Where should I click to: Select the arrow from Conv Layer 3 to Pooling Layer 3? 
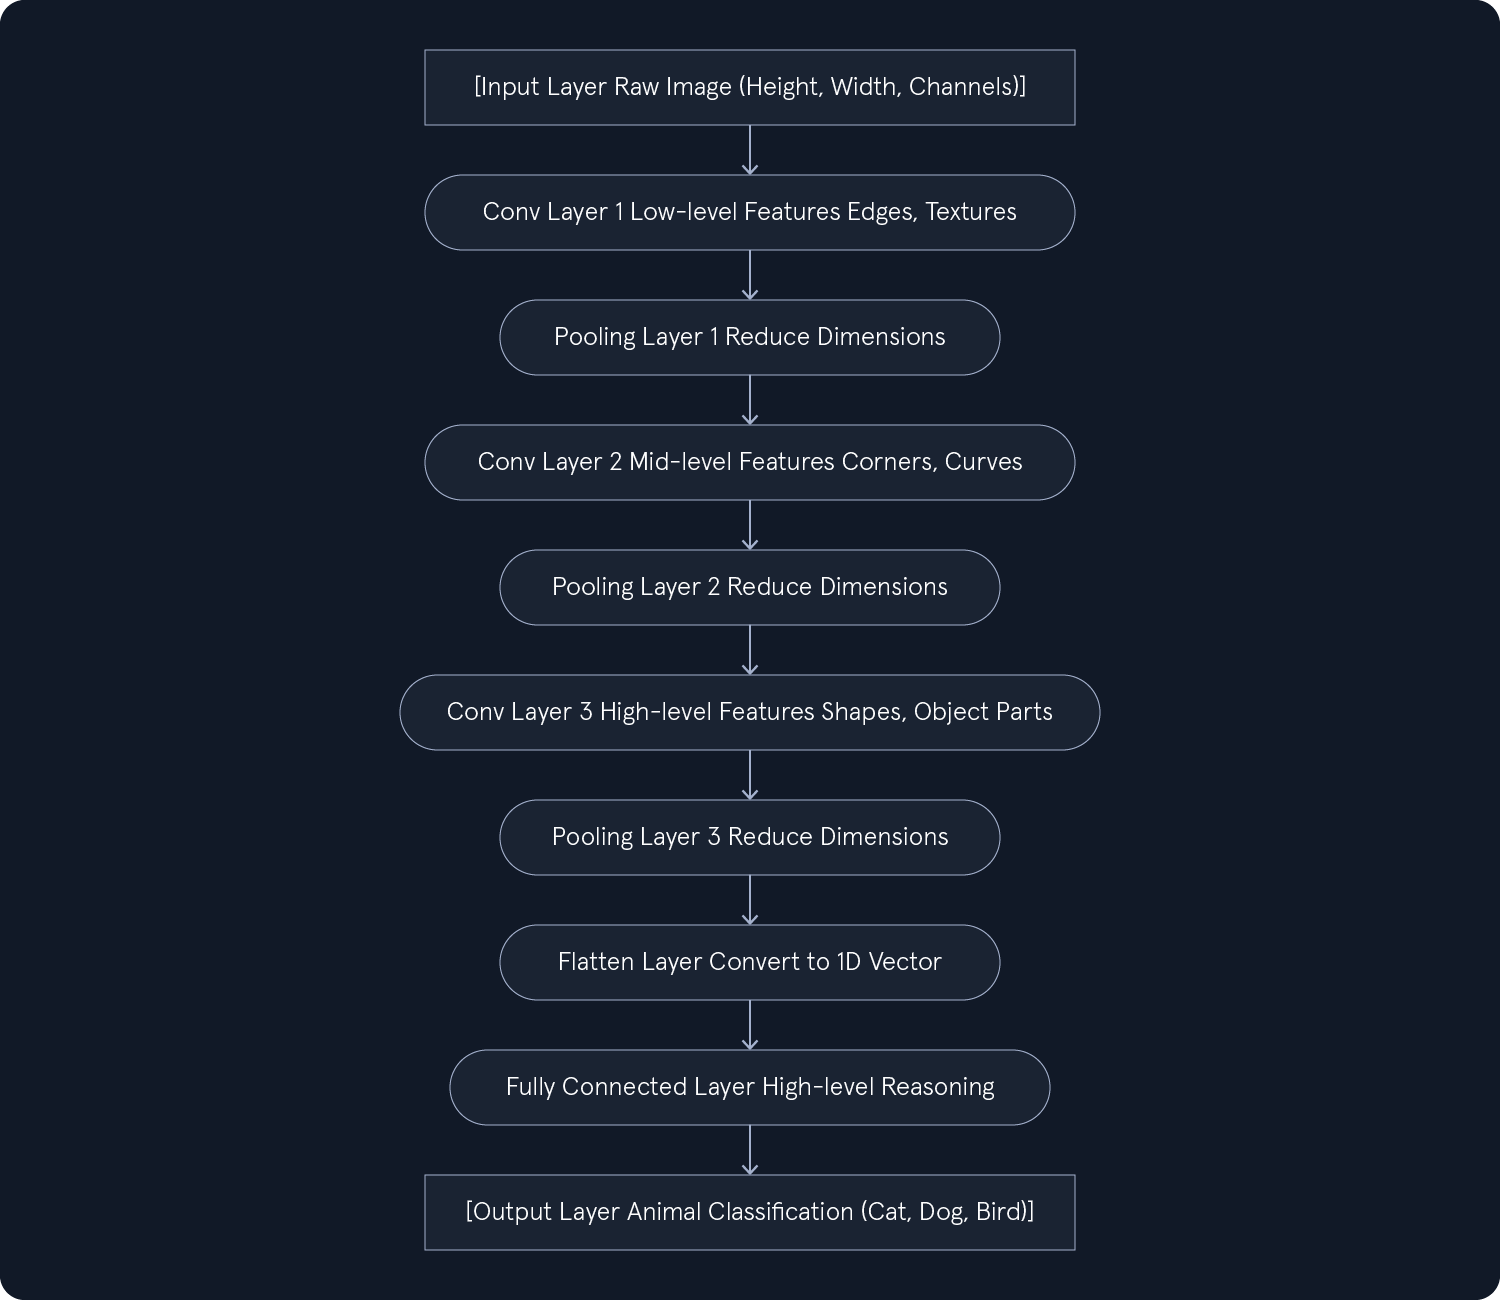pos(750,775)
